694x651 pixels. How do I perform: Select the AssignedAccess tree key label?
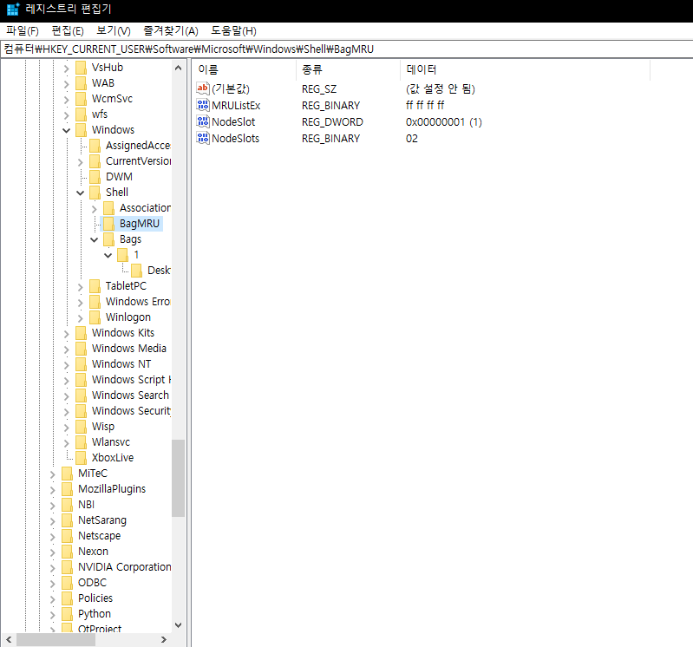click(138, 146)
